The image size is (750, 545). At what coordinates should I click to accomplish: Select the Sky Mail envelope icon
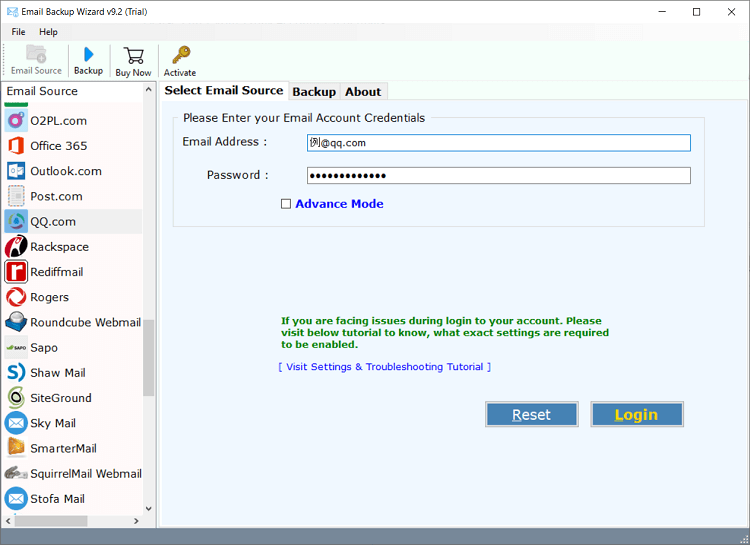tap(16, 423)
